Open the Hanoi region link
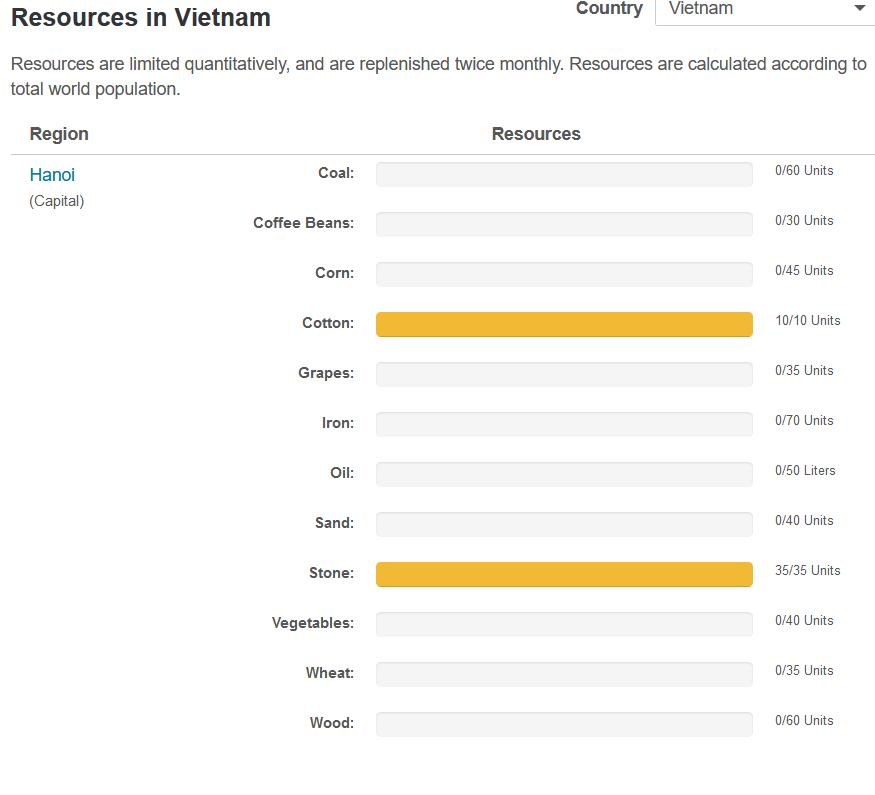 click(52, 175)
